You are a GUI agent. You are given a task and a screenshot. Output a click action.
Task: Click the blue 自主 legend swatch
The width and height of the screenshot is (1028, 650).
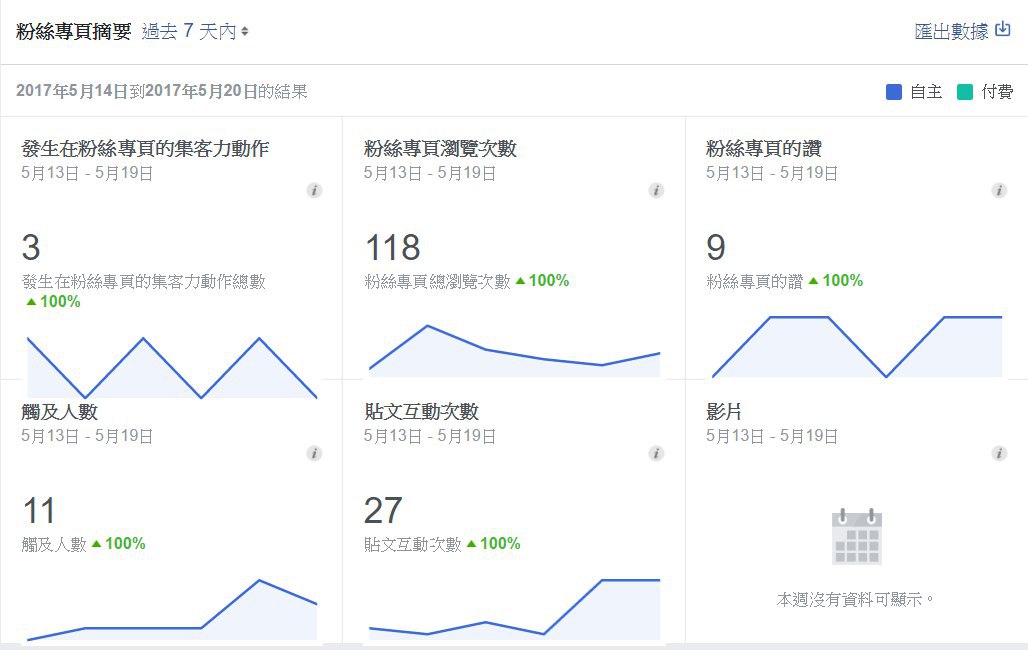pyautogui.click(x=894, y=92)
